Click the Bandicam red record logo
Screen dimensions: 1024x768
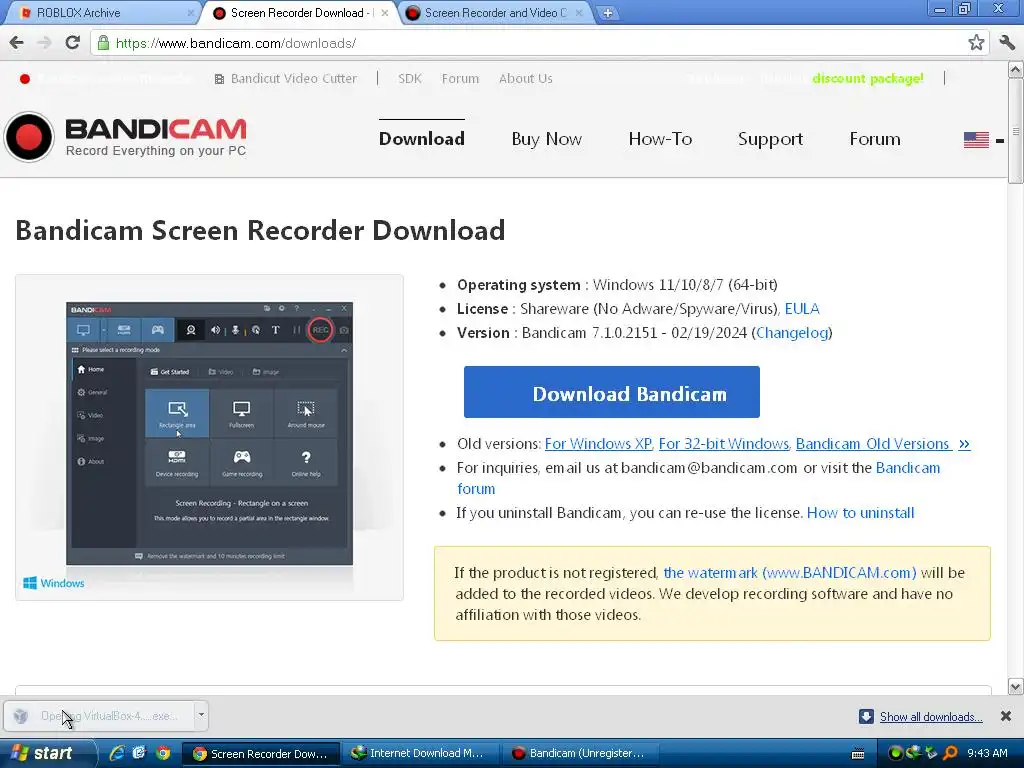(29, 137)
